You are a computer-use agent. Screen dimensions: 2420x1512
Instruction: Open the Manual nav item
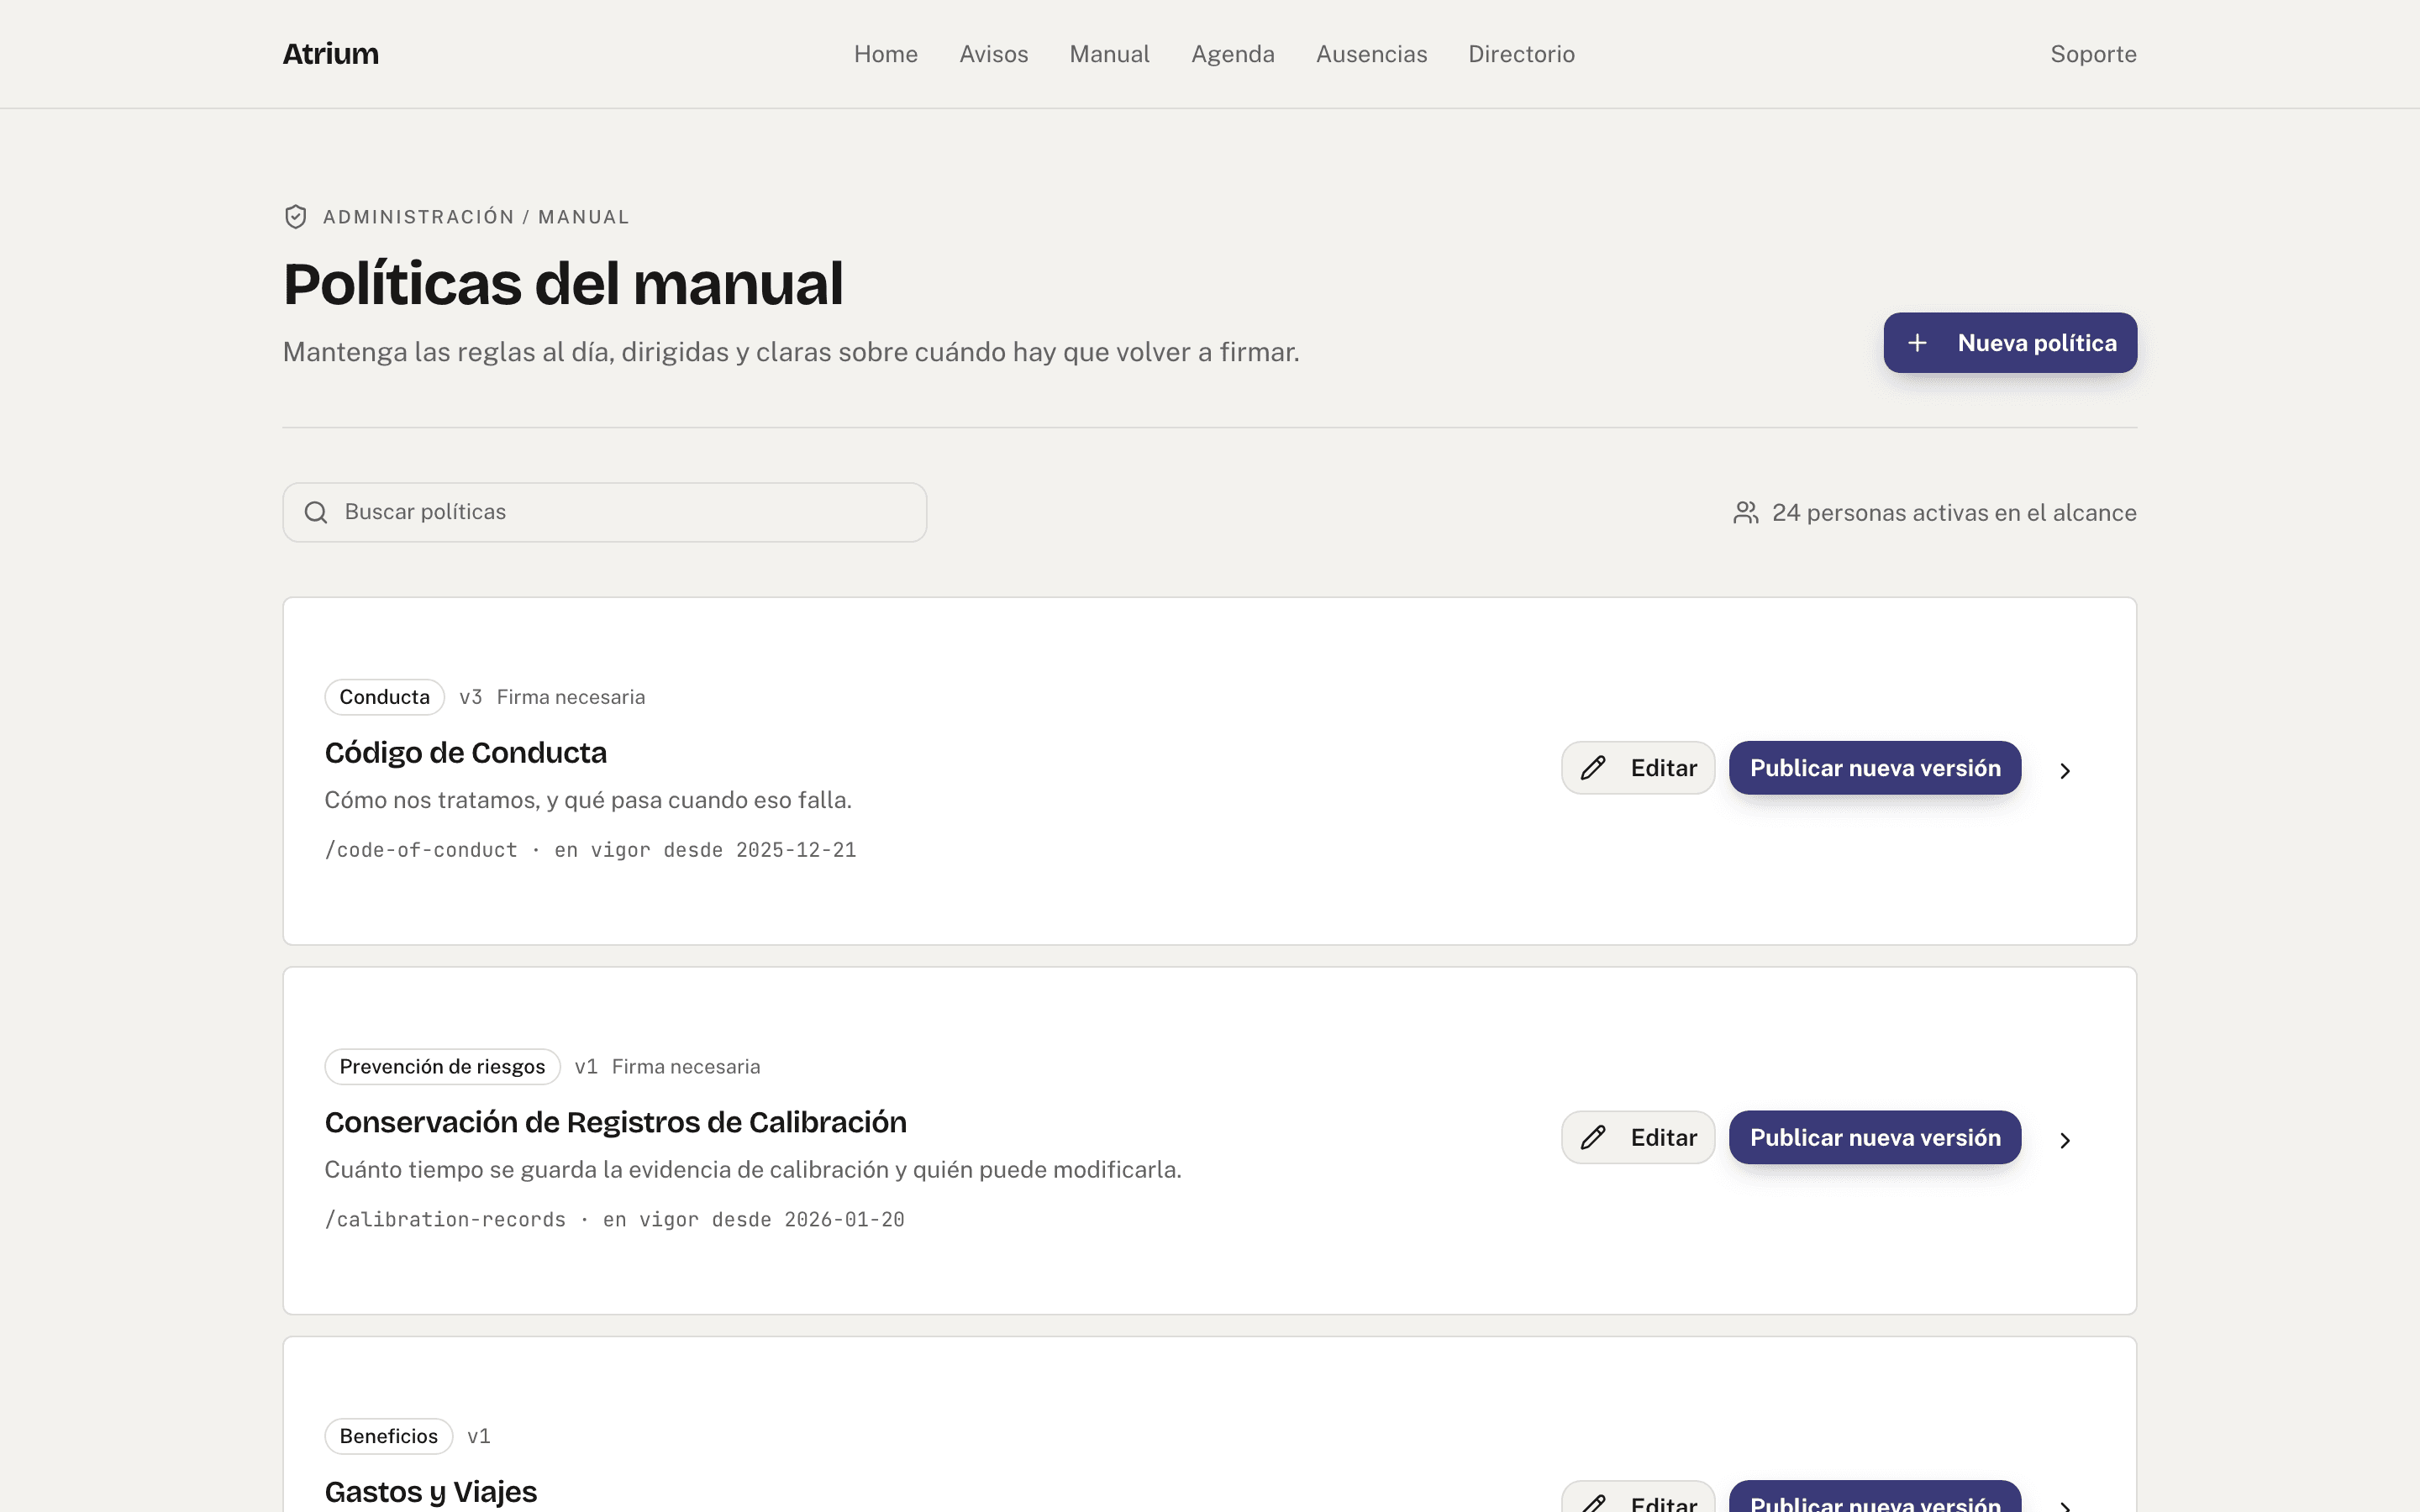pyautogui.click(x=1109, y=54)
